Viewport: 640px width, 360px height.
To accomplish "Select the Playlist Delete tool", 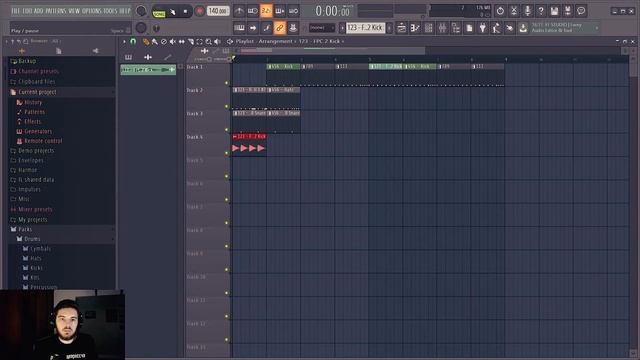I will [x=164, y=41].
